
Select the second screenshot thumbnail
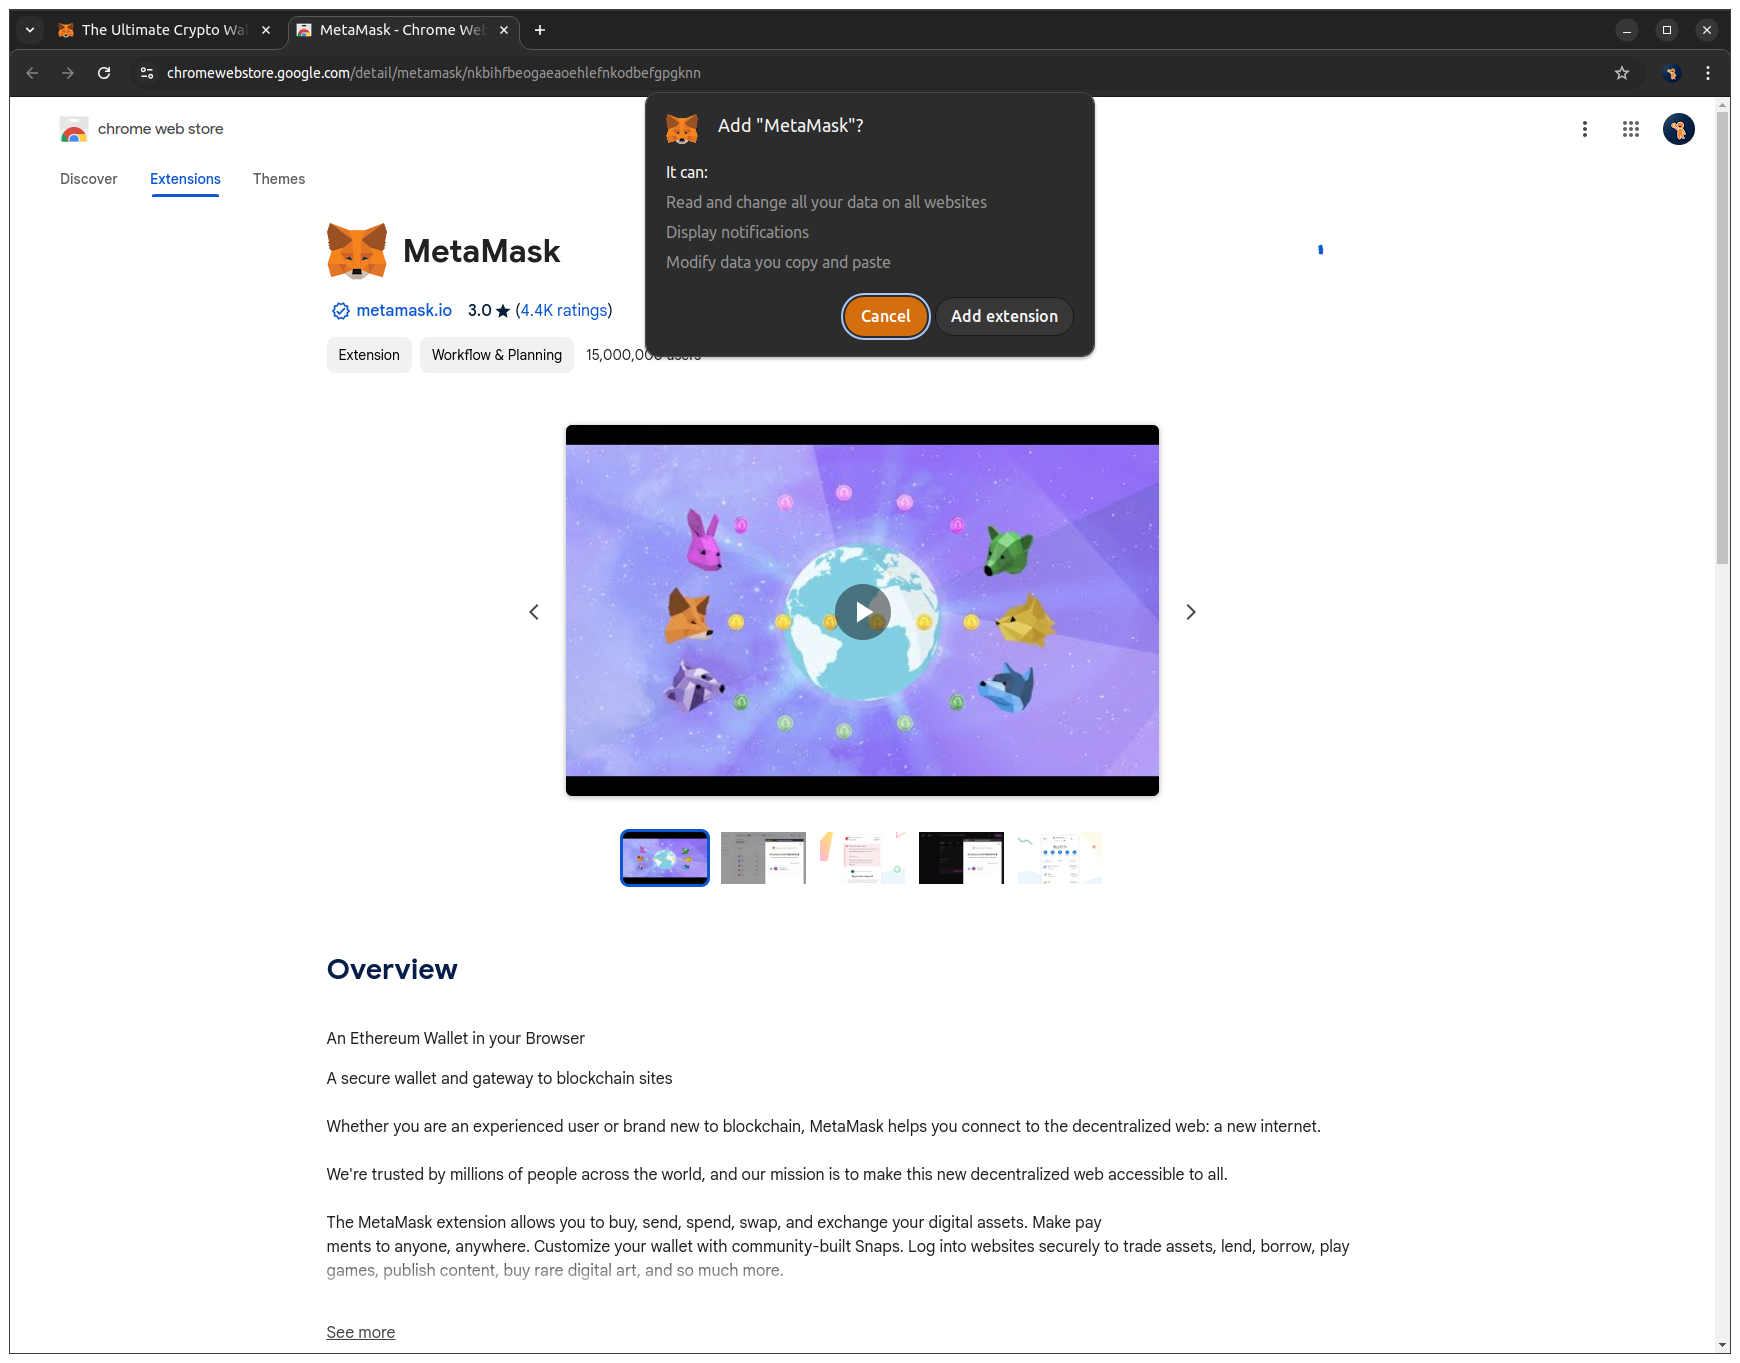[763, 858]
